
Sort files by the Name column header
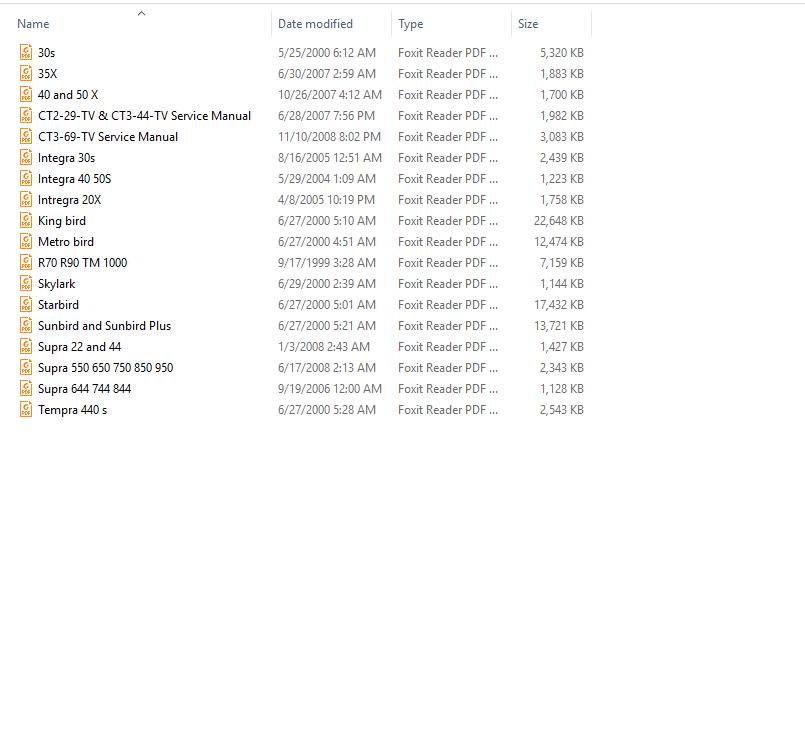coord(33,24)
